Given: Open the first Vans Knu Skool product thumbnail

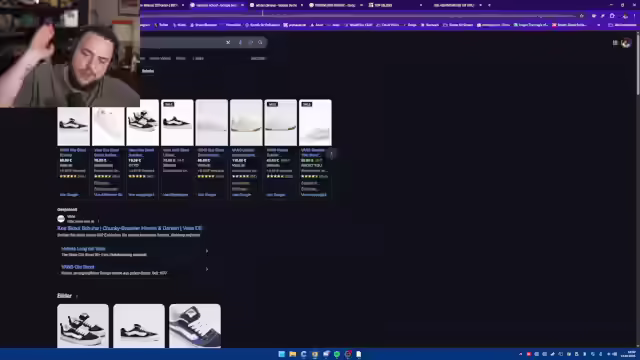Looking at the screenshot, I should click(73, 122).
